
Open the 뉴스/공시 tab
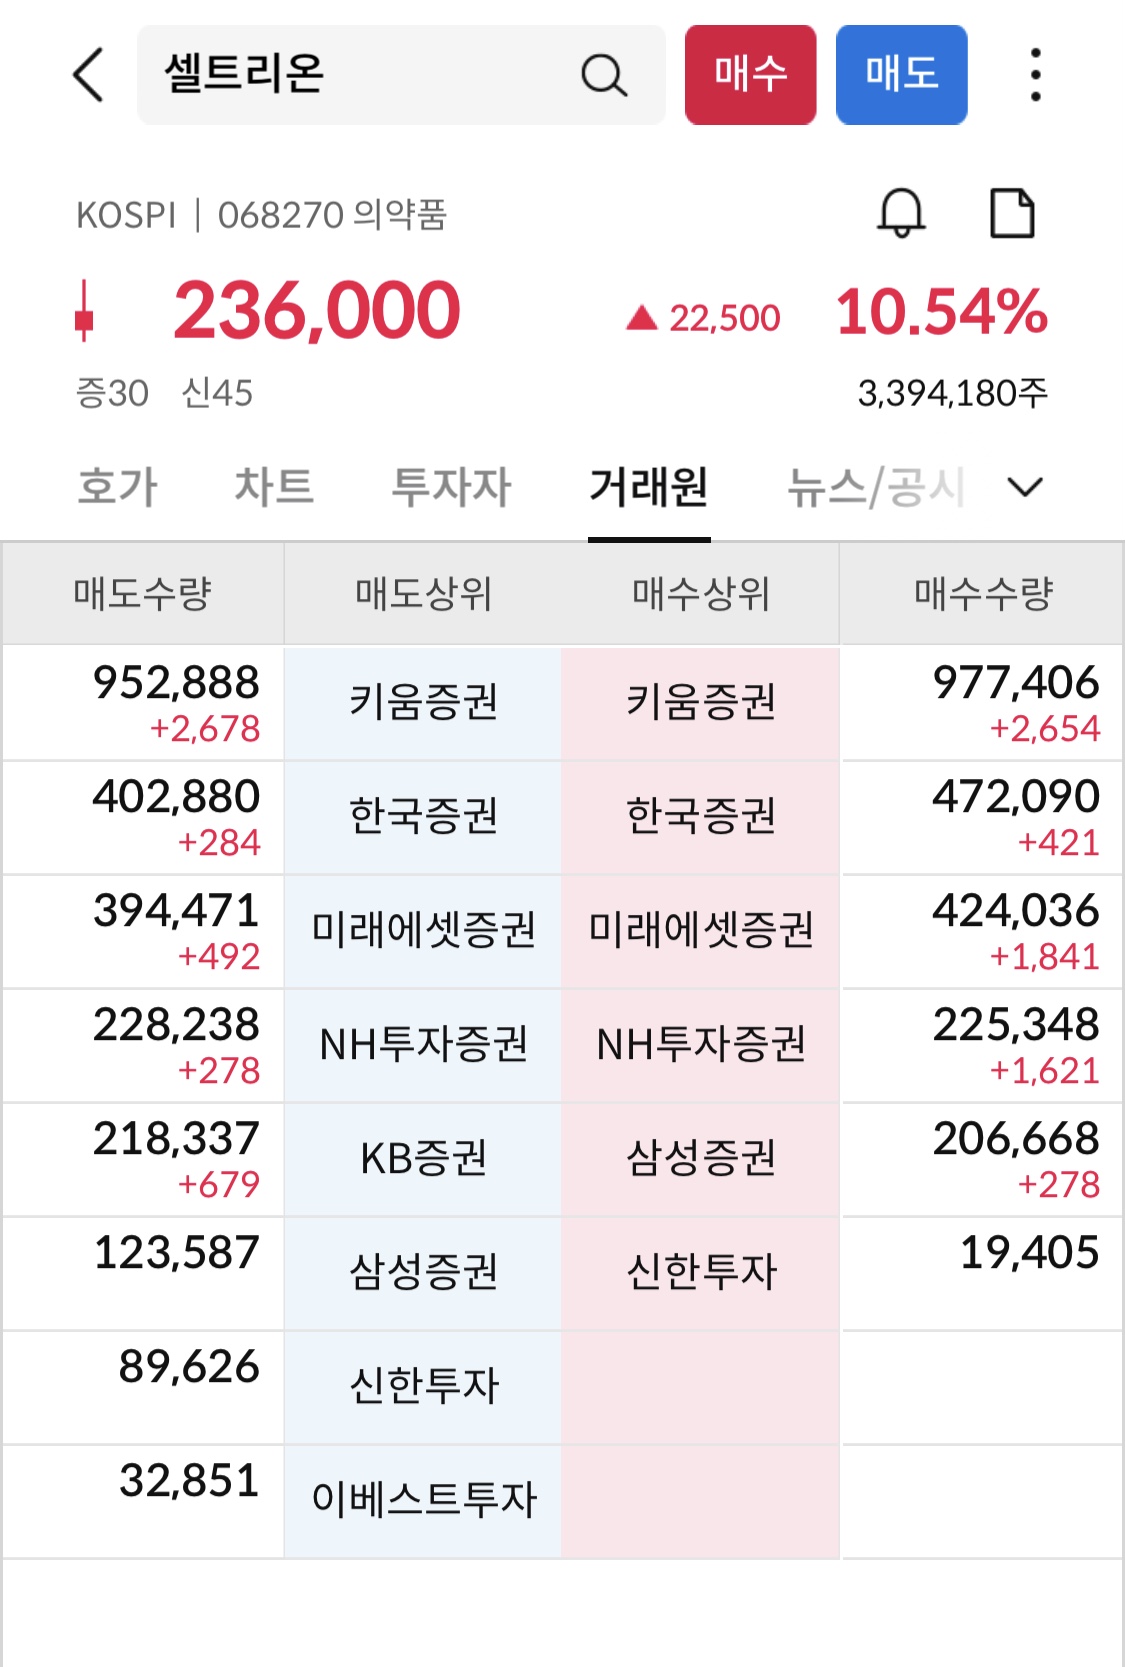(x=876, y=487)
